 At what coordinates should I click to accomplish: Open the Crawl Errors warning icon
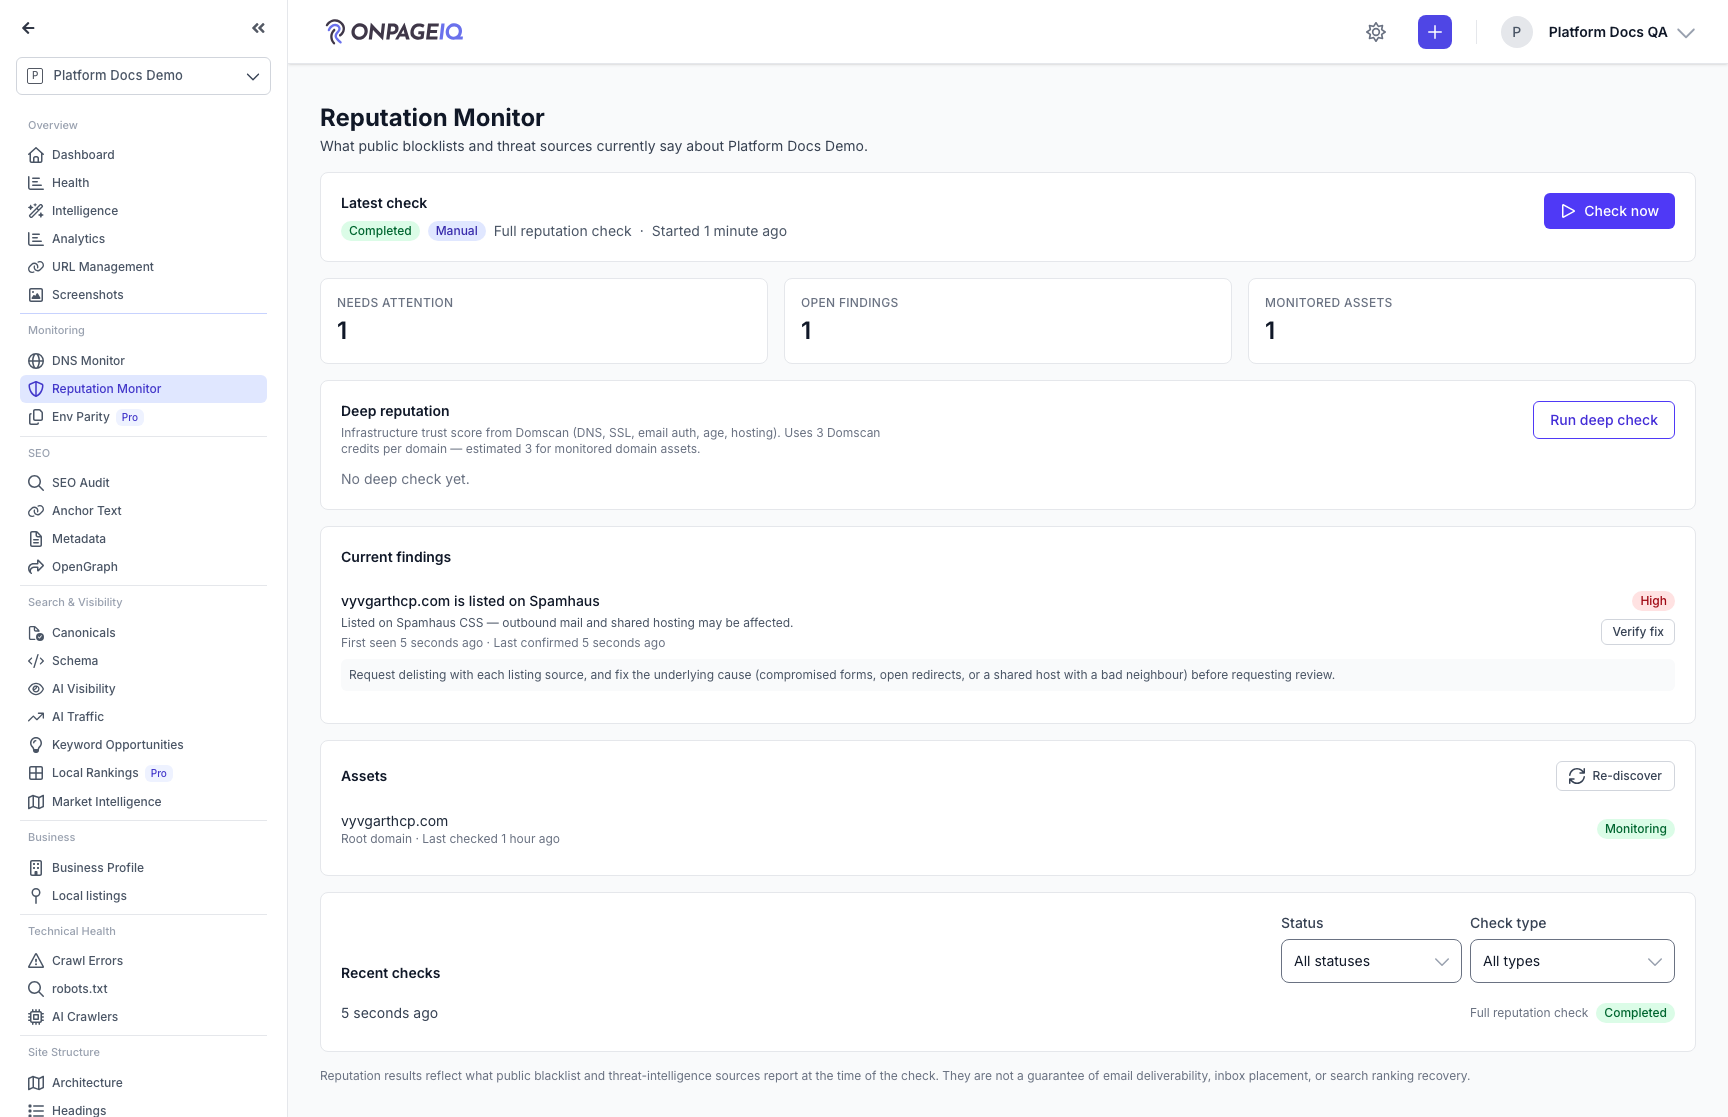pyautogui.click(x=36, y=961)
